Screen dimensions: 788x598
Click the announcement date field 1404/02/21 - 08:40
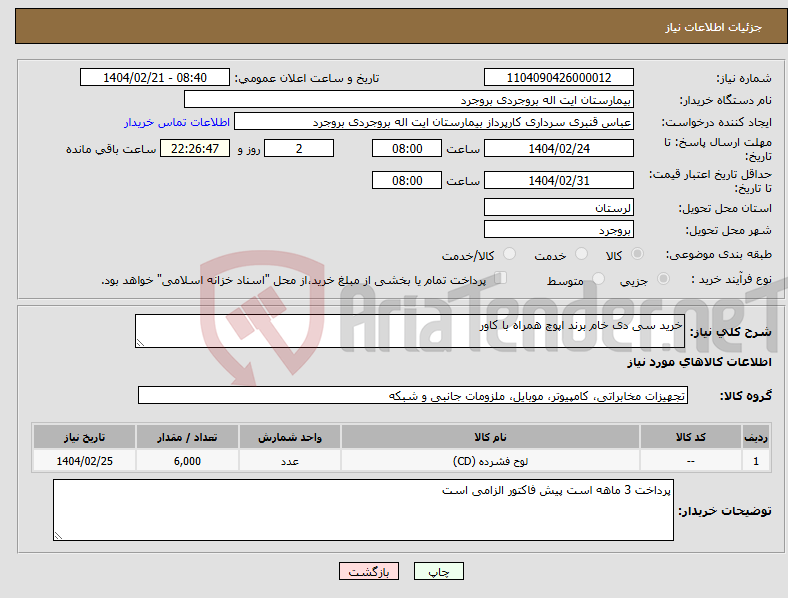pyautogui.click(x=155, y=77)
